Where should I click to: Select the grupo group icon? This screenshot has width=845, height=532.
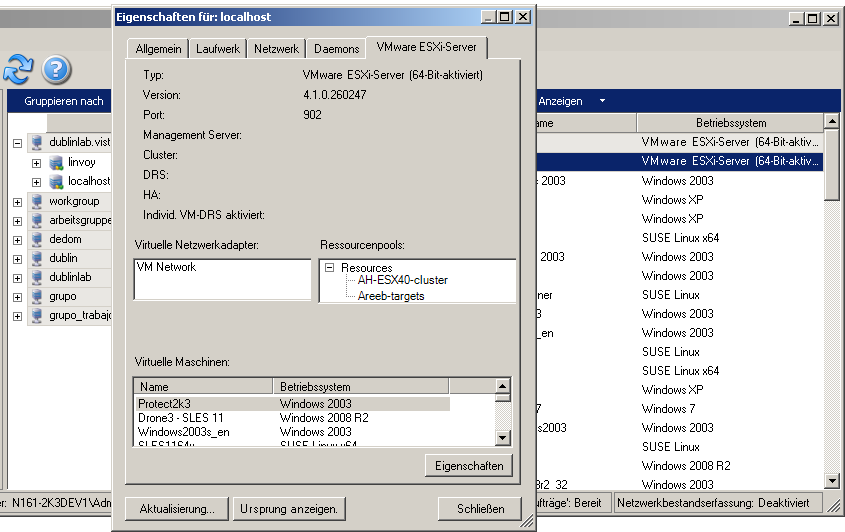tap(37, 296)
